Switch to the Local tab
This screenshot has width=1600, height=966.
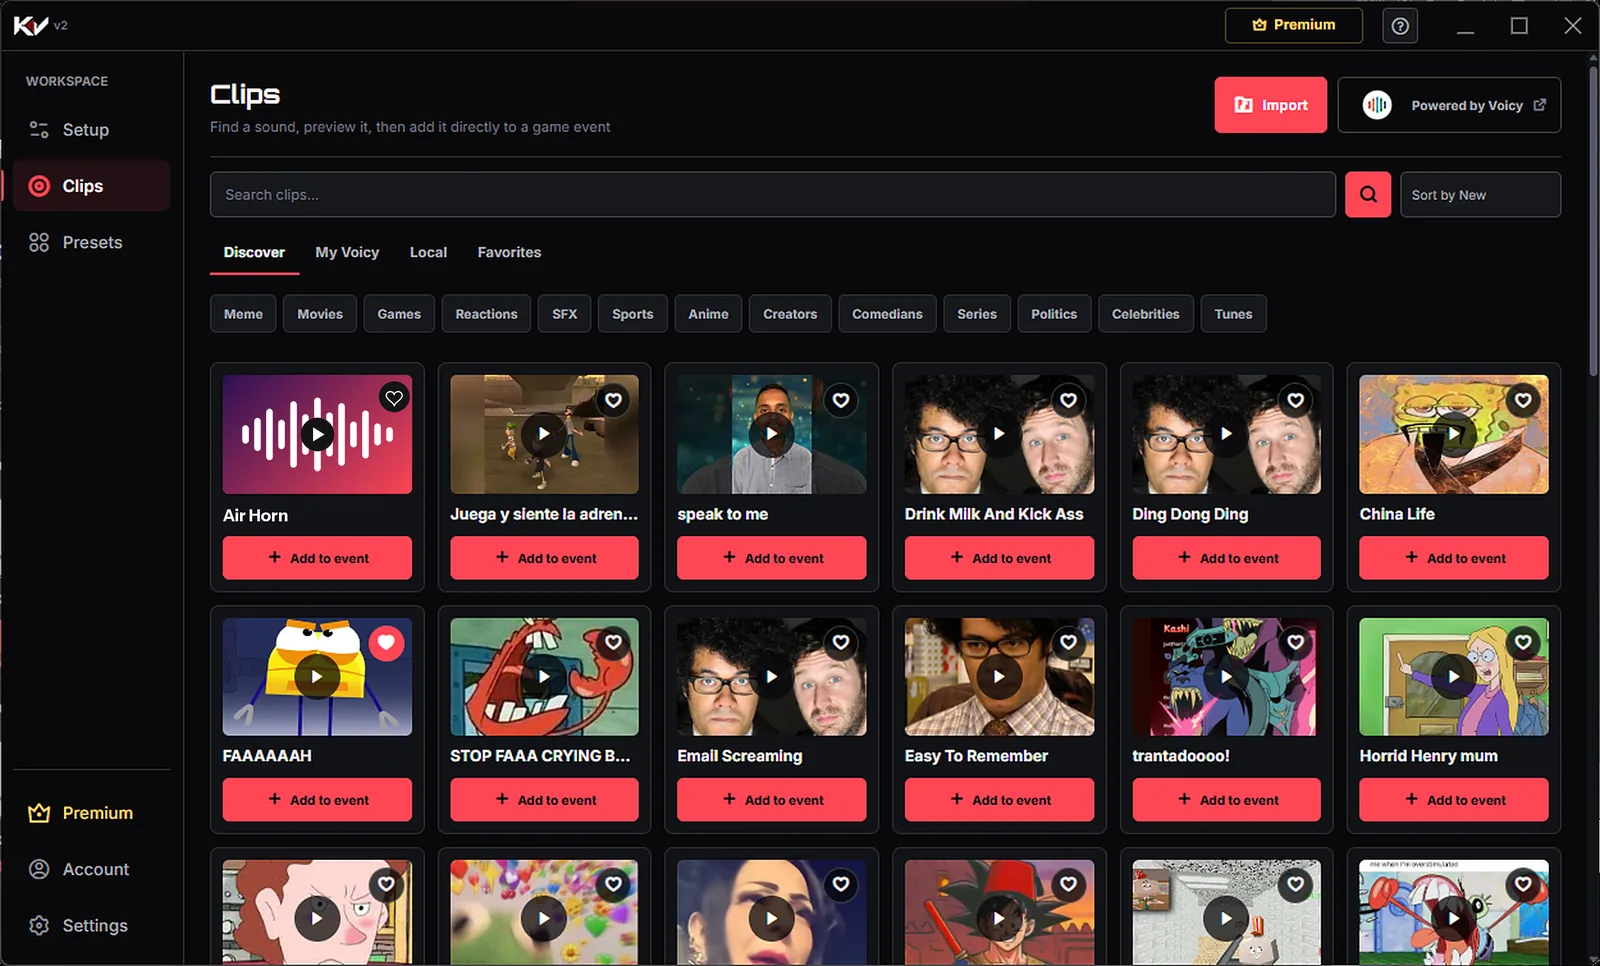[428, 253]
